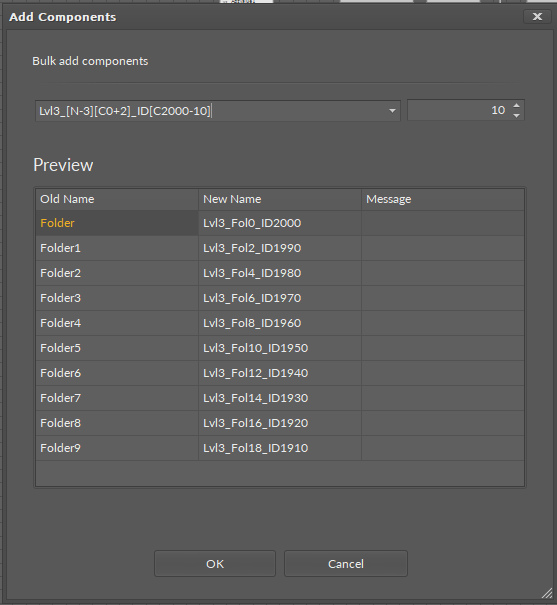The height and width of the screenshot is (605, 557).
Task: Select the Folder9 row
Action: click(280, 448)
